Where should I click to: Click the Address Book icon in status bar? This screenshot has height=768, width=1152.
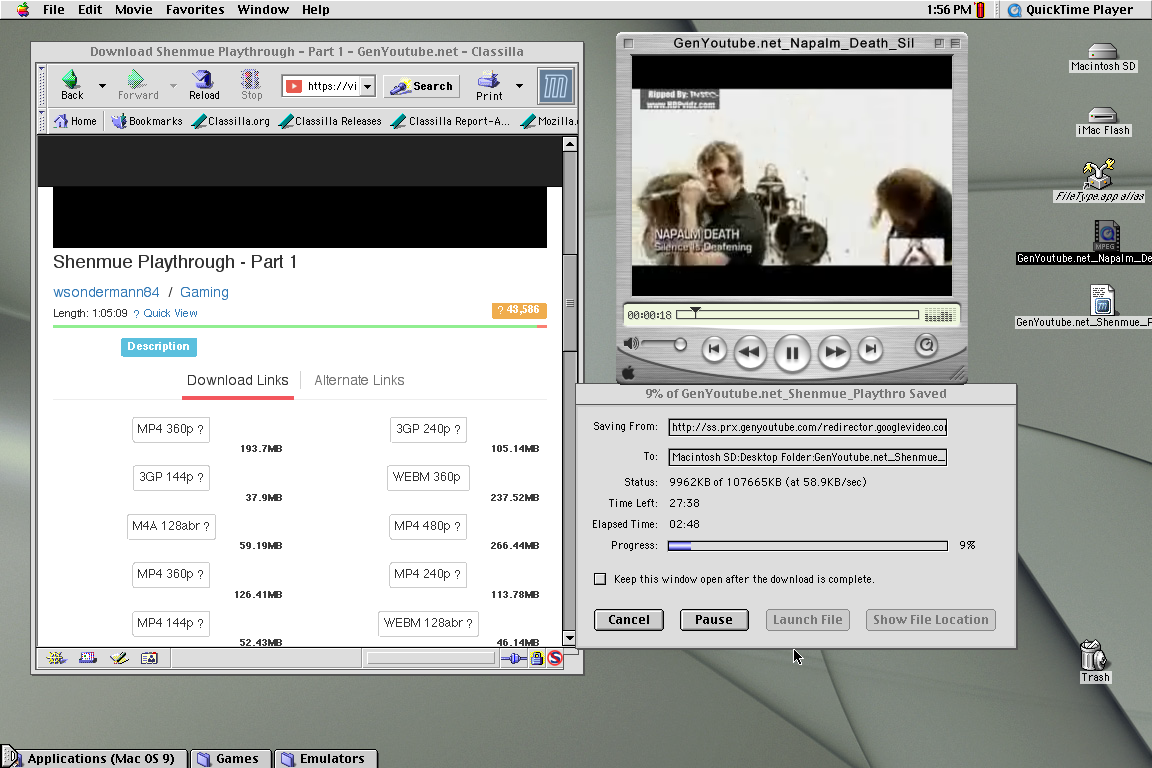[149, 658]
